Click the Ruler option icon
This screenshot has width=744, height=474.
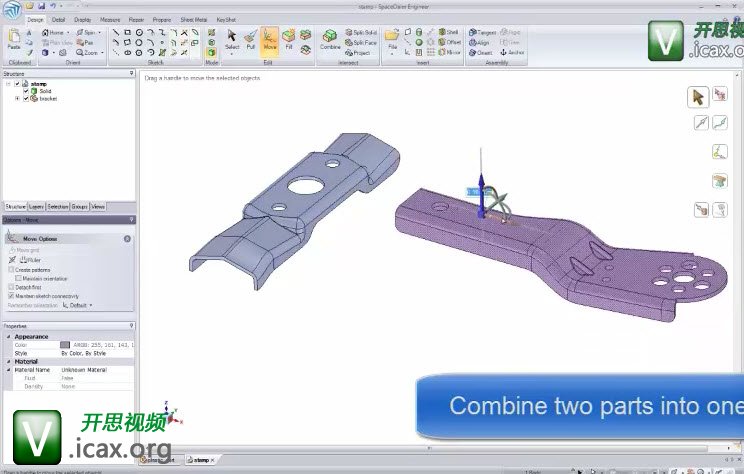pyautogui.click(x=24, y=260)
